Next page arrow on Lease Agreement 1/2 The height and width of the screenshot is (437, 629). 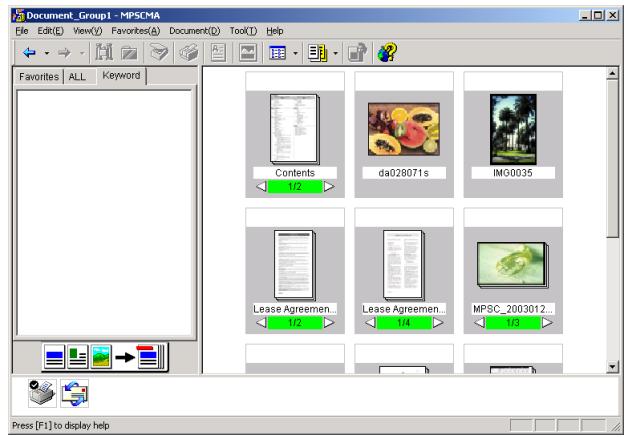coord(329,323)
